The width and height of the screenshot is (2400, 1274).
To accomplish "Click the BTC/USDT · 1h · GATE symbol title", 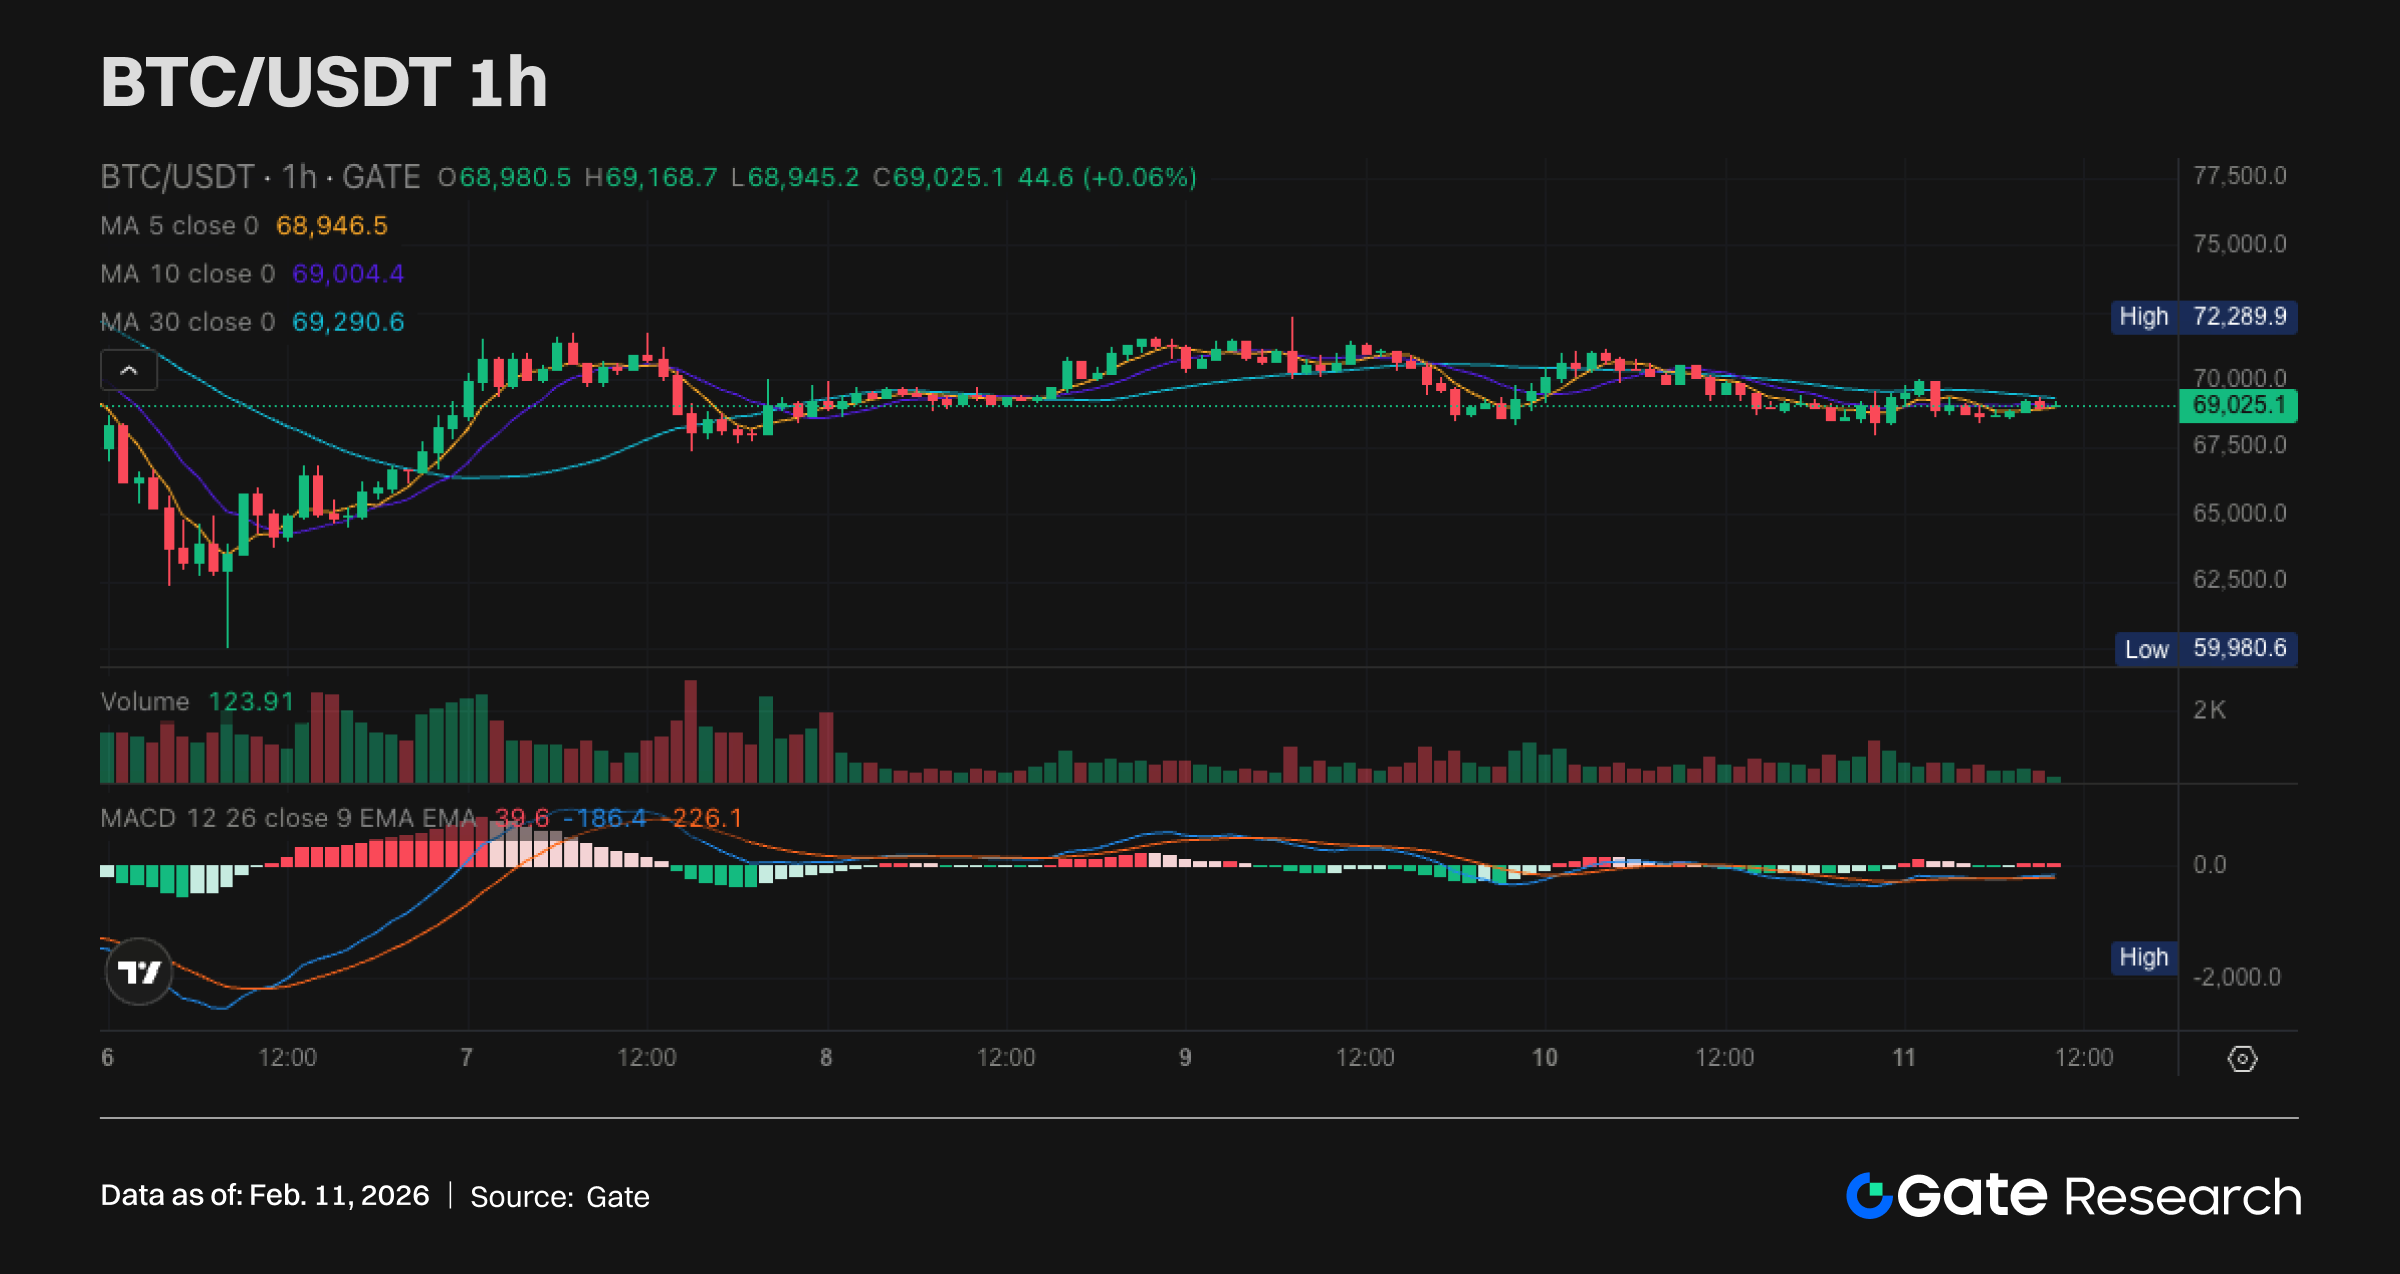I will (x=260, y=177).
